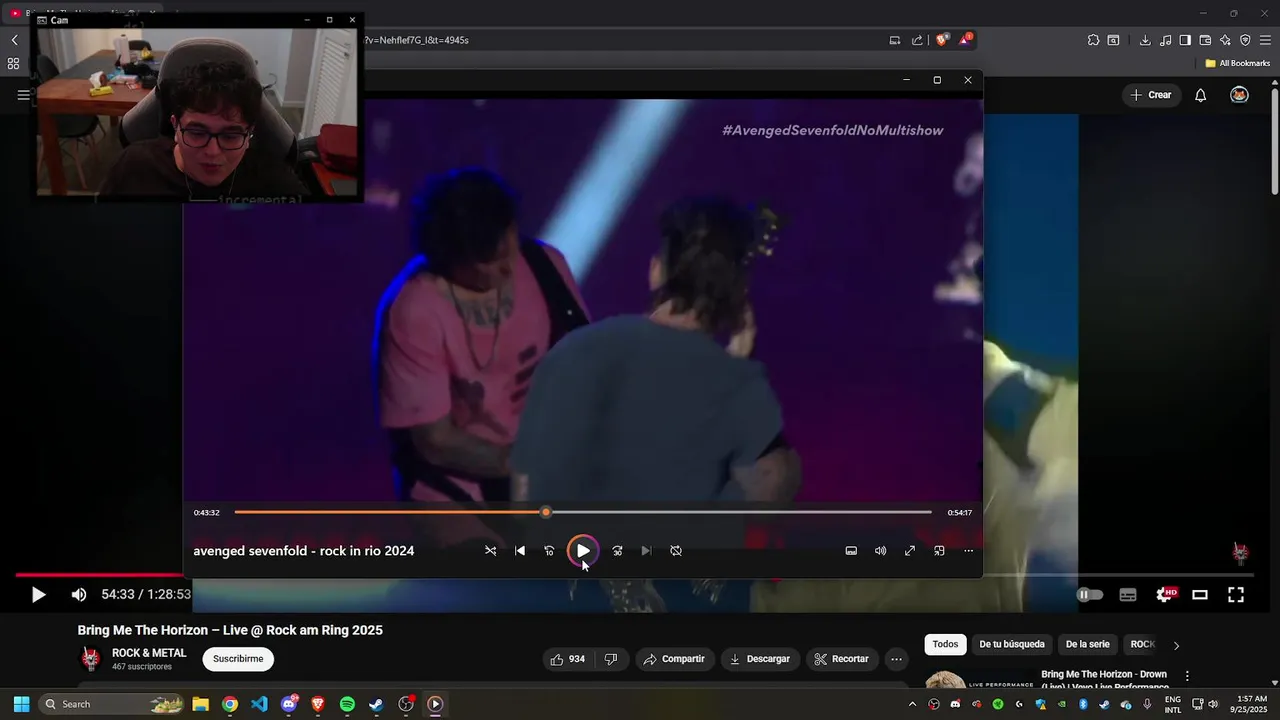Open Brave VPN shield icon

pos(1245,40)
